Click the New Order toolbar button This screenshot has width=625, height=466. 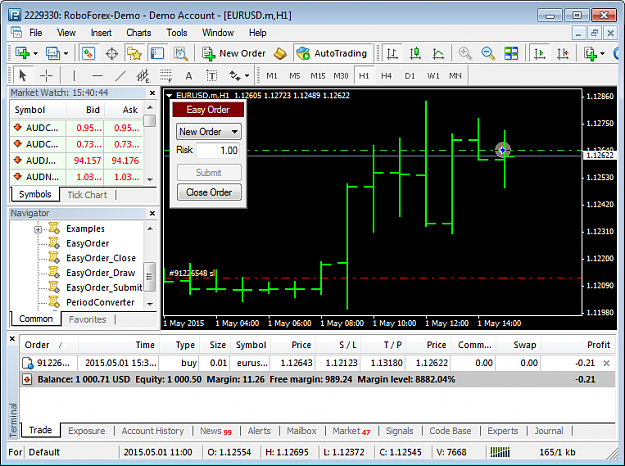[234, 53]
